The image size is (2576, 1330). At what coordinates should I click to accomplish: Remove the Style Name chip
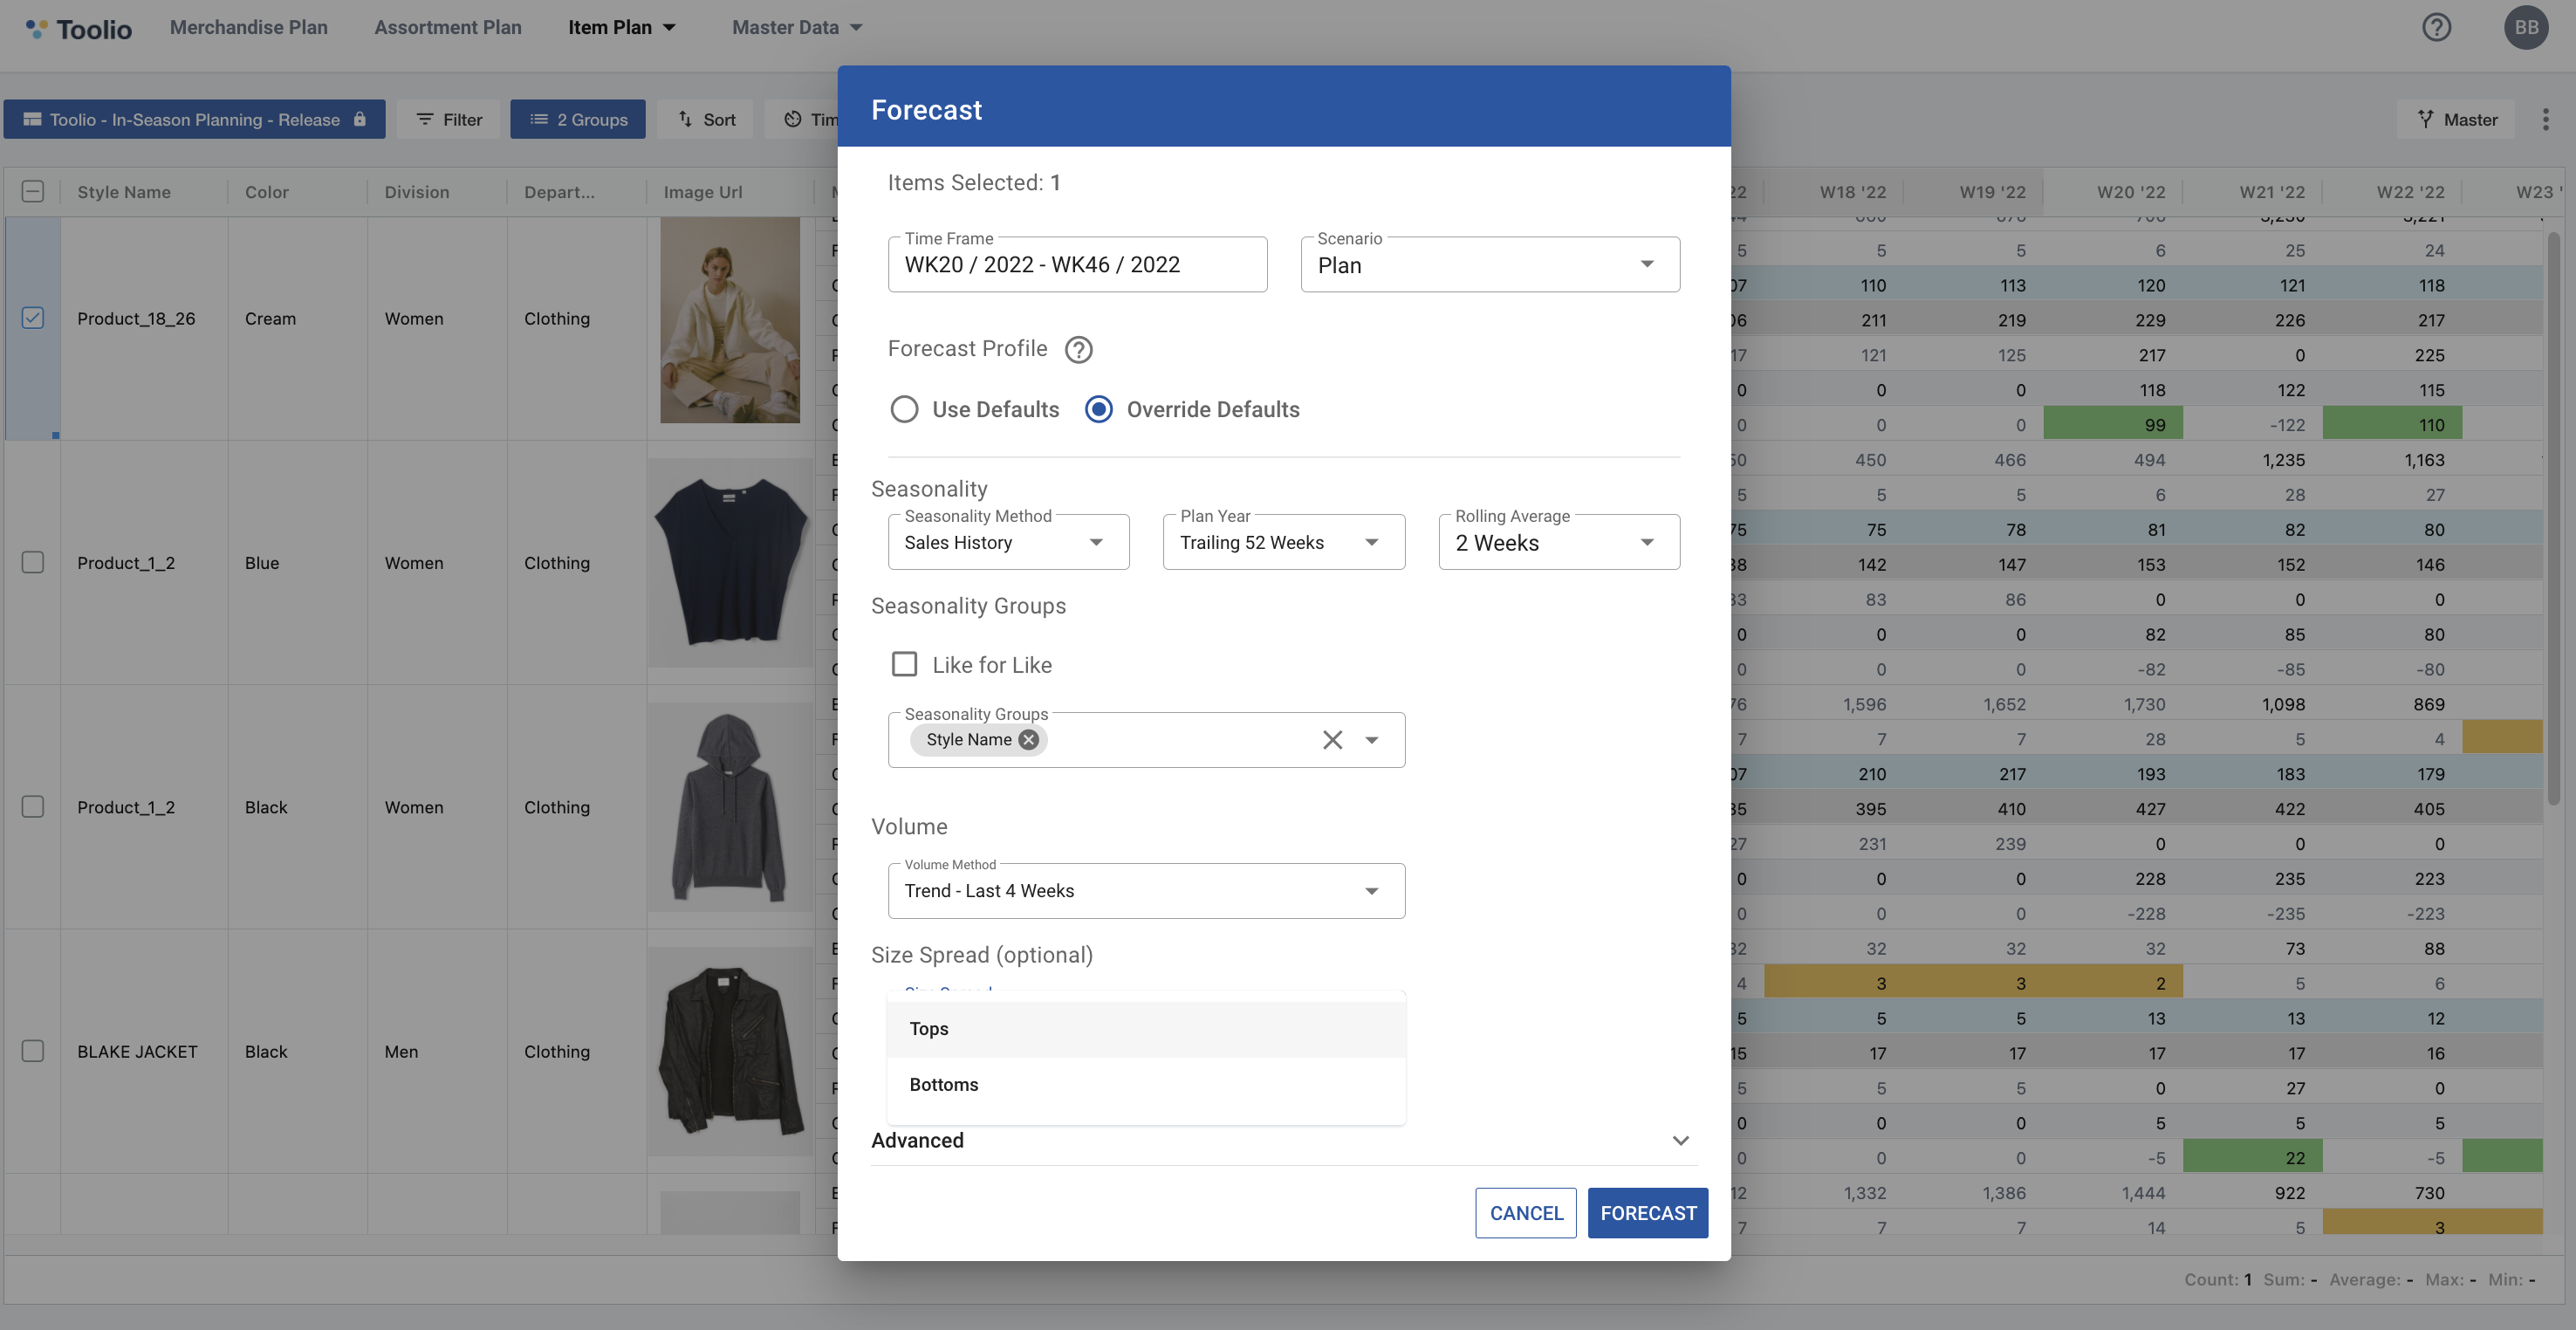click(x=1028, y=740)
